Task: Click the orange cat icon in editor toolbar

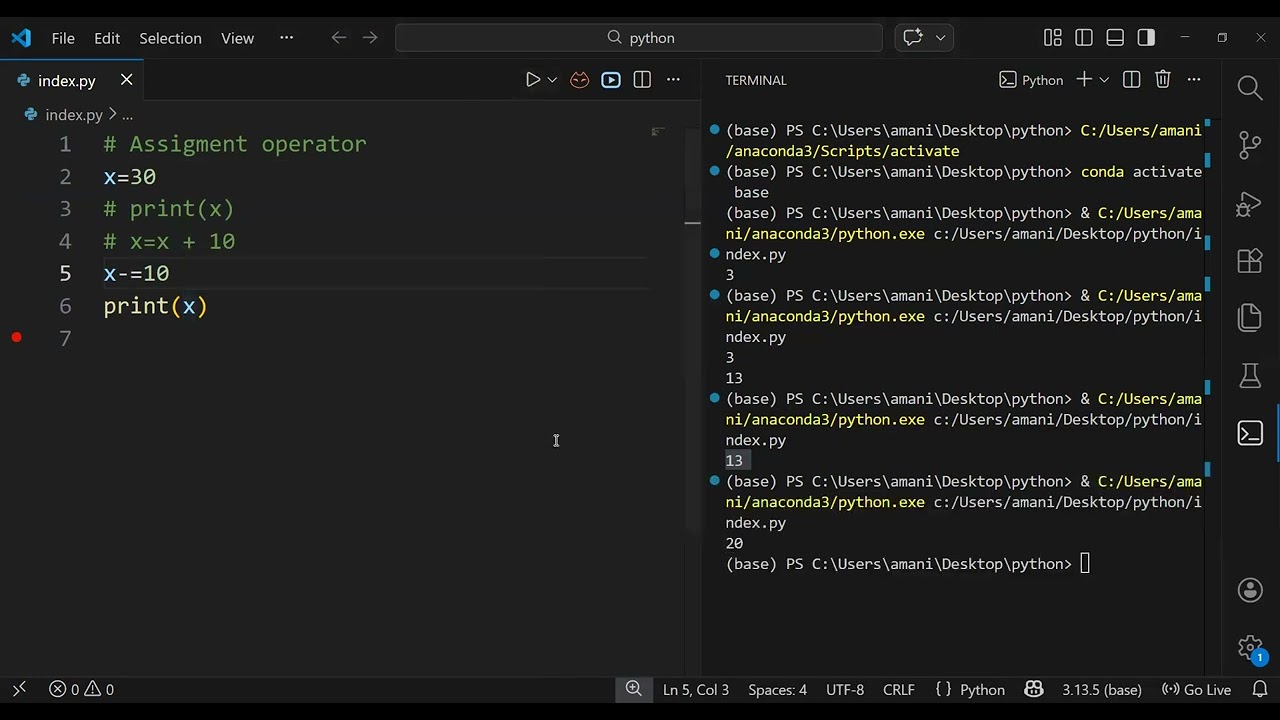Action: 580,80
